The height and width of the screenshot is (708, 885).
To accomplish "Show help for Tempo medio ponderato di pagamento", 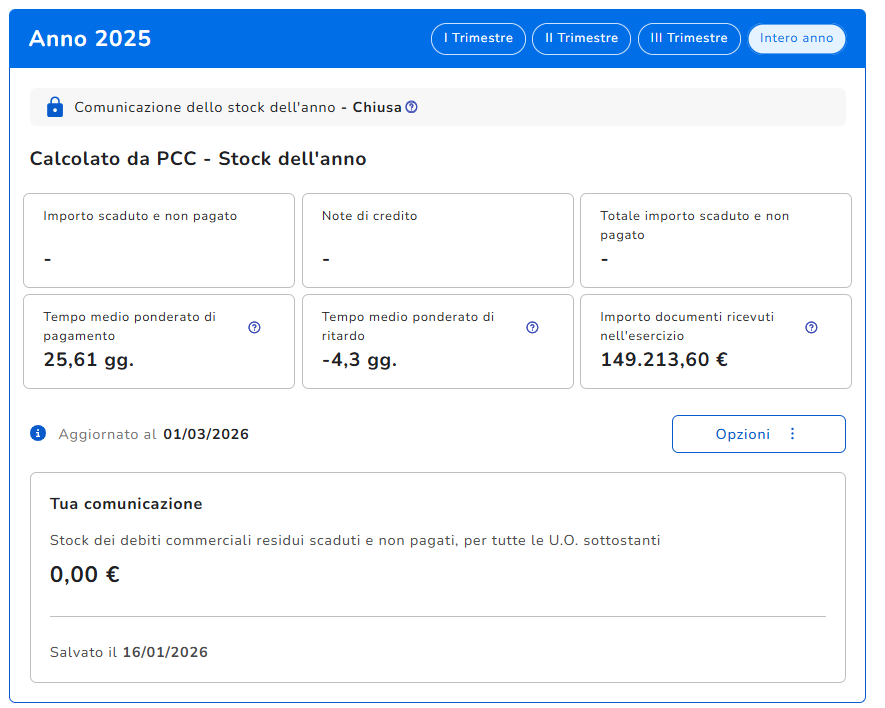I will point(255,327).
